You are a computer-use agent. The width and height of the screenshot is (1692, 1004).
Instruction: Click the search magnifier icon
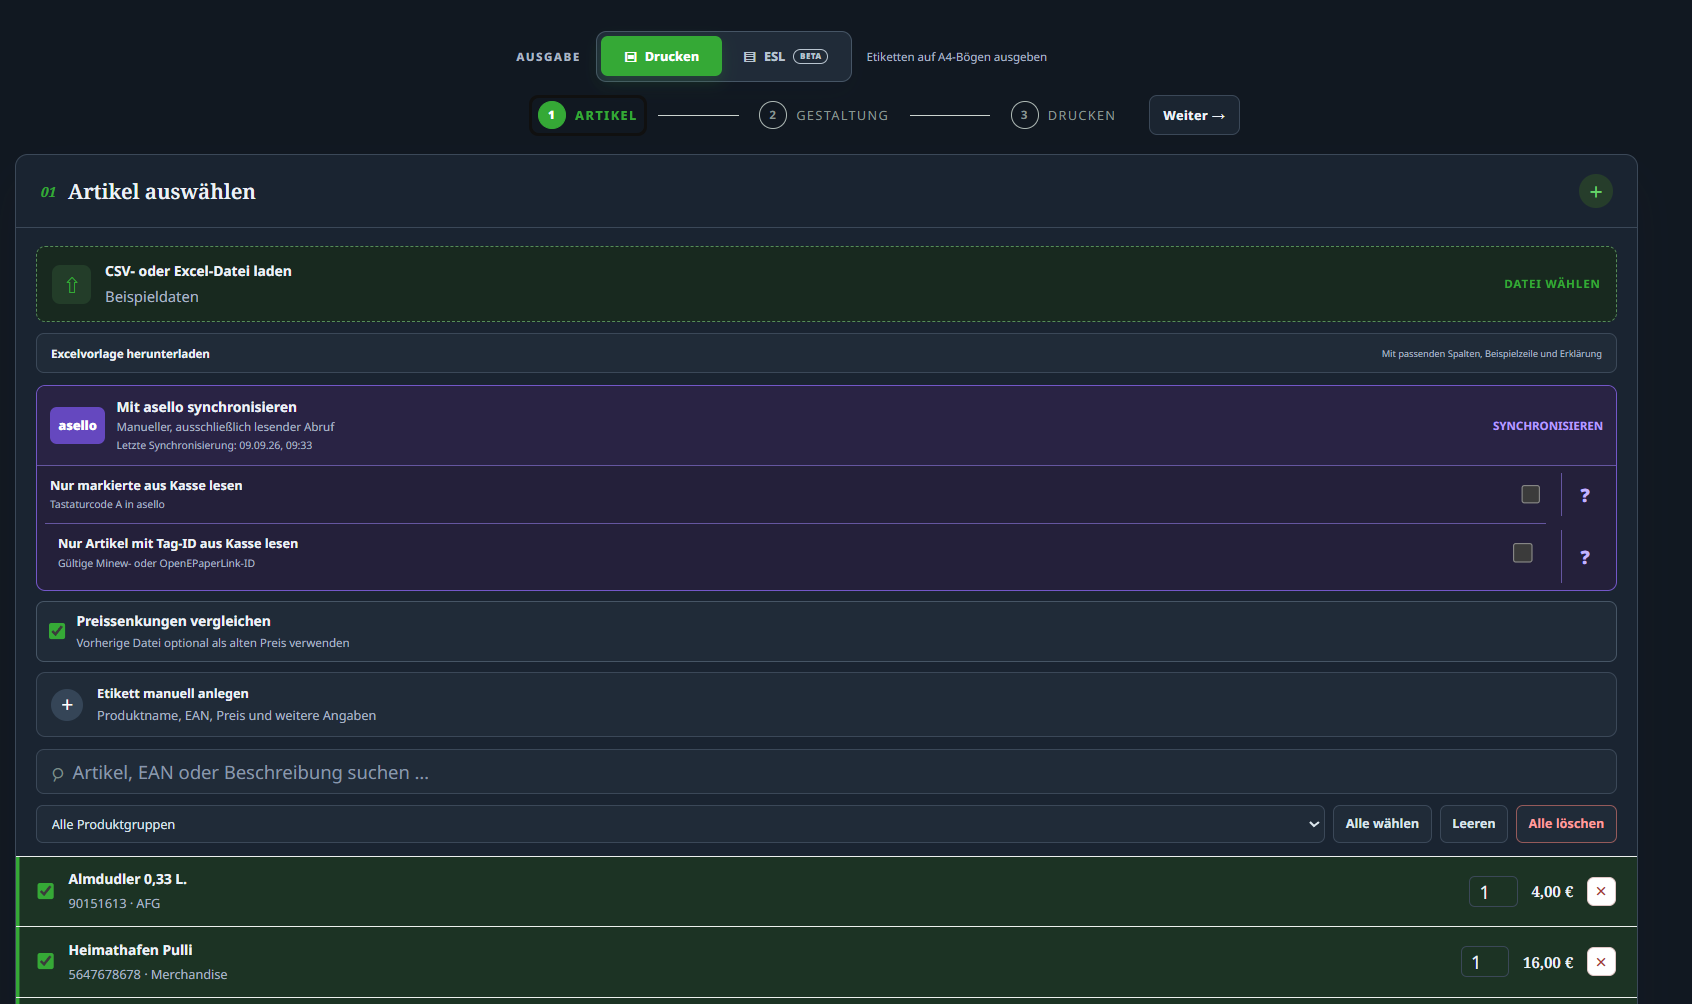(58, 774)
